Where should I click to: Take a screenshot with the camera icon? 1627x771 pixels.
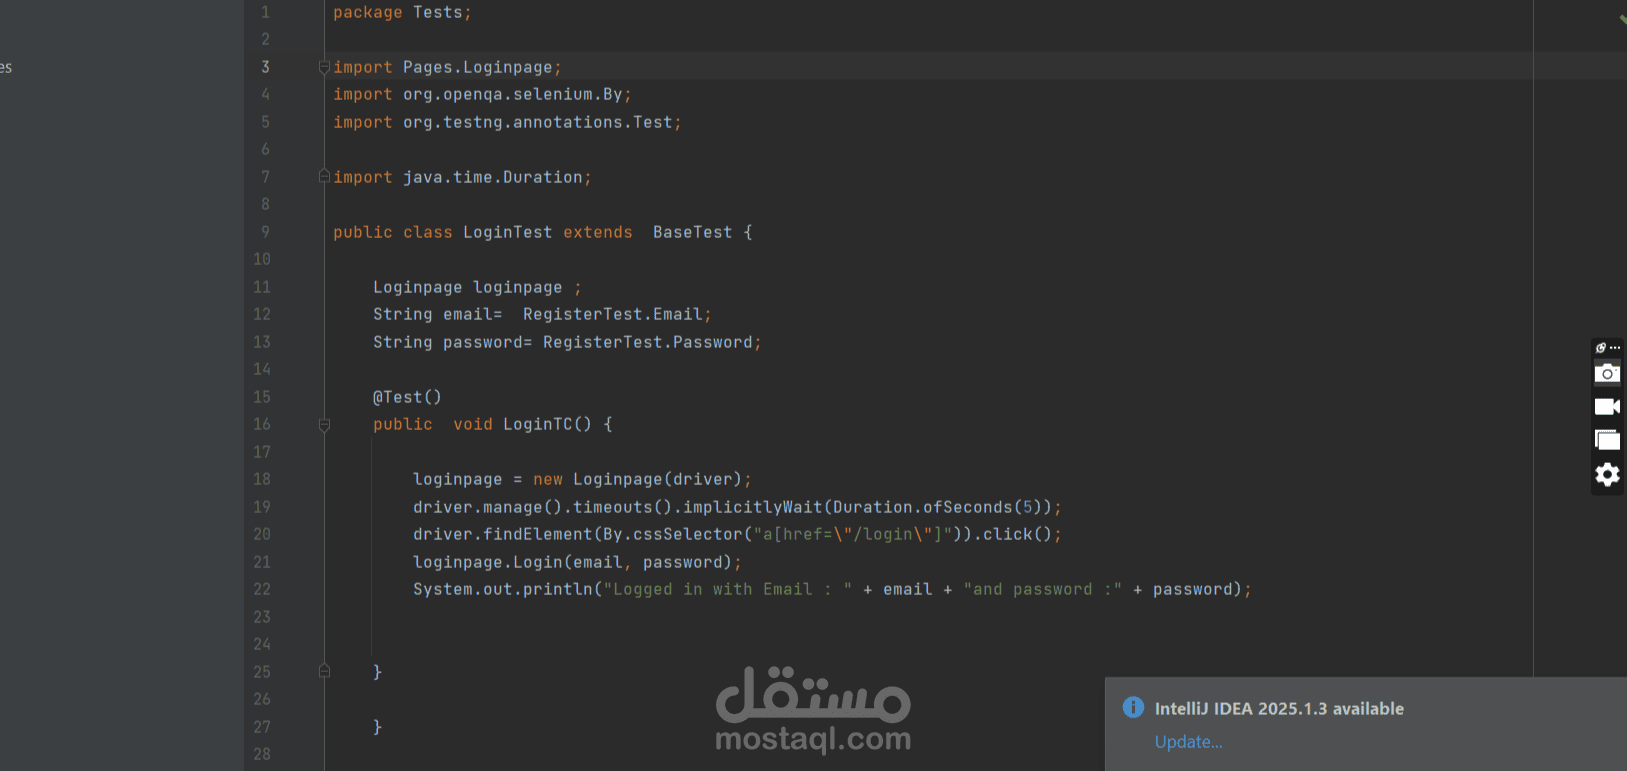[x=1607, y=373]
